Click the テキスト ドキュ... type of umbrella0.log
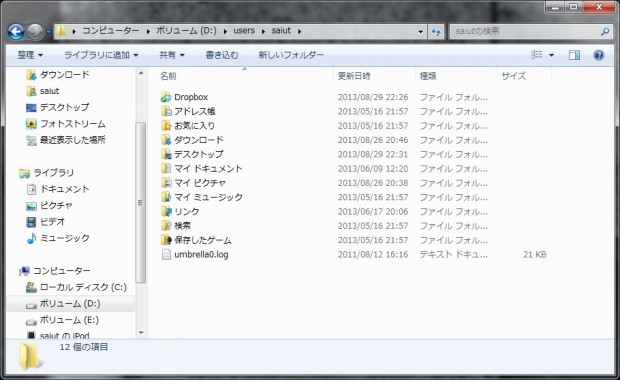Screen dimensions: 620x380 453,254
